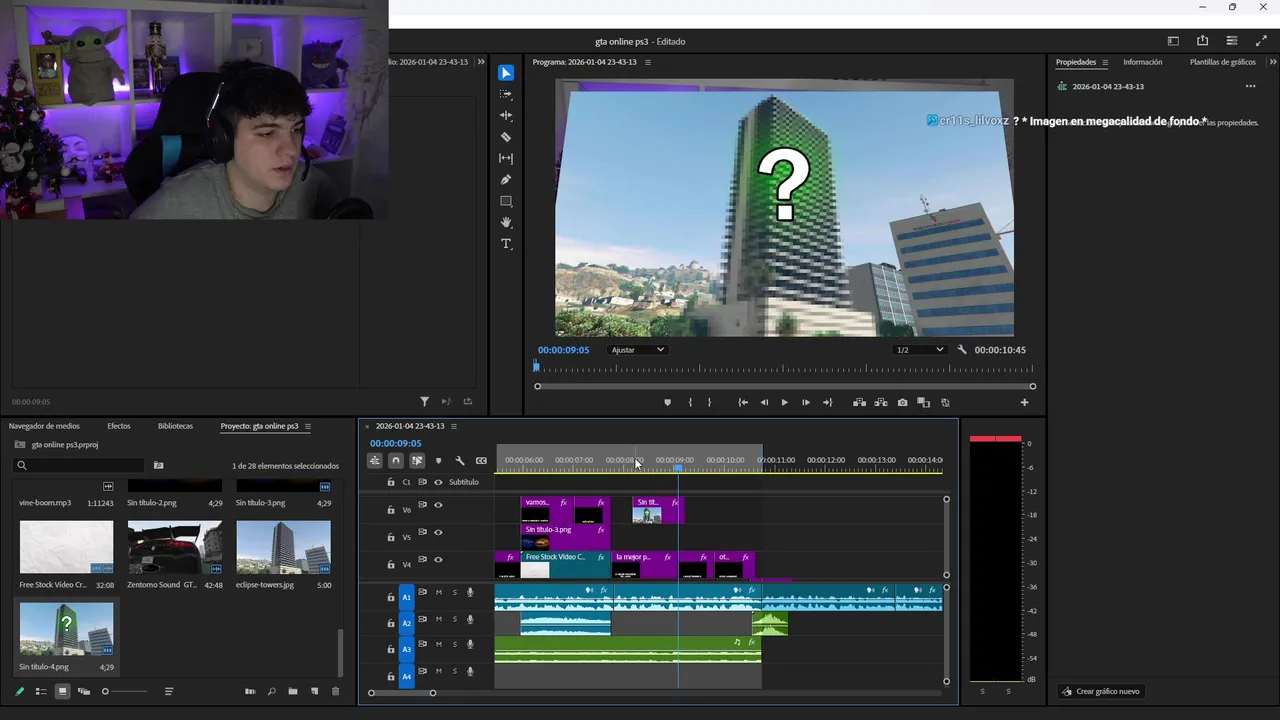Click the timeline horizontal zoom scroll bar
Screen dimensions: 1280x720
point(402,693)
